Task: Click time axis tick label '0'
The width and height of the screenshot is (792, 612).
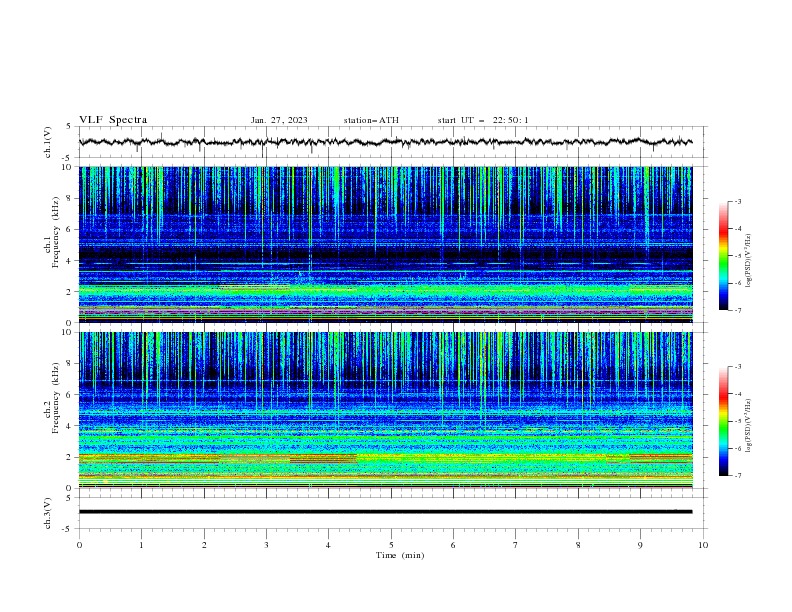Action: click(x=79, y=545)
